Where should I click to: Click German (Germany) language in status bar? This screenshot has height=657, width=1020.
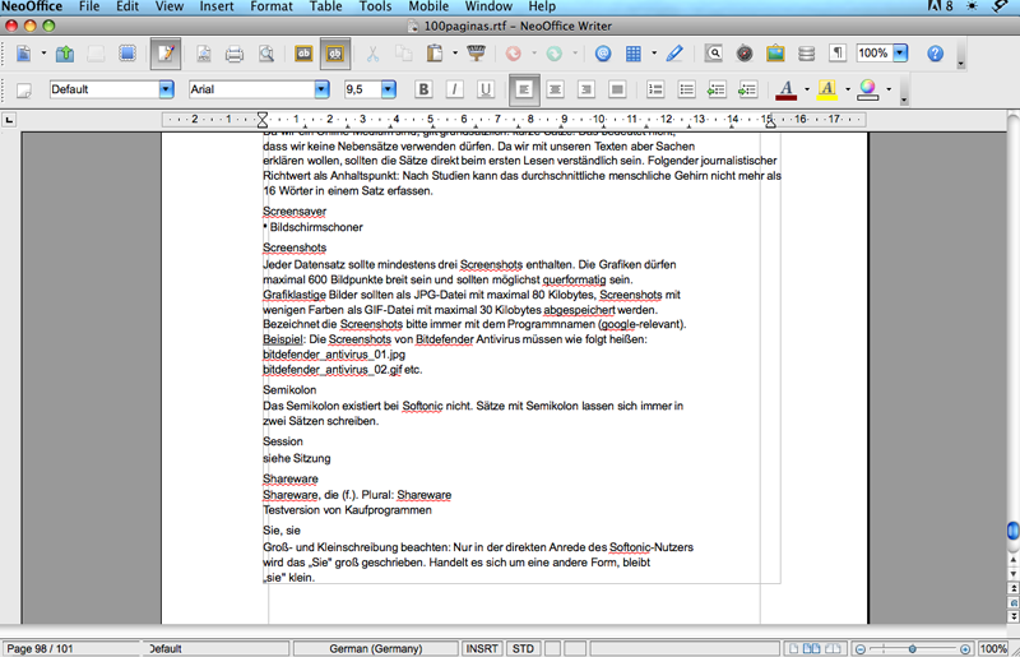pyautogui.click(x=375, y=649)
